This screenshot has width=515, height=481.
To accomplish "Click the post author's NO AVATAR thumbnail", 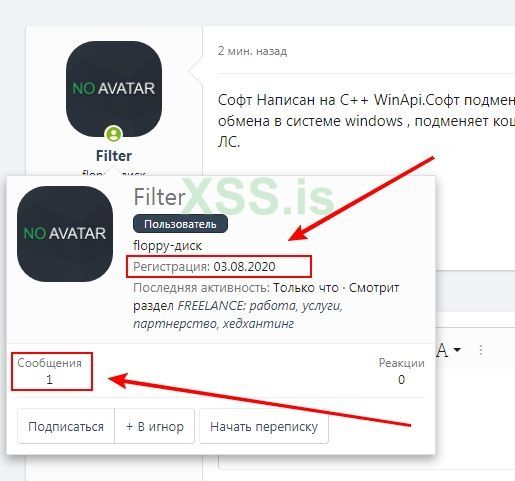I will click(x=114, y=89).
